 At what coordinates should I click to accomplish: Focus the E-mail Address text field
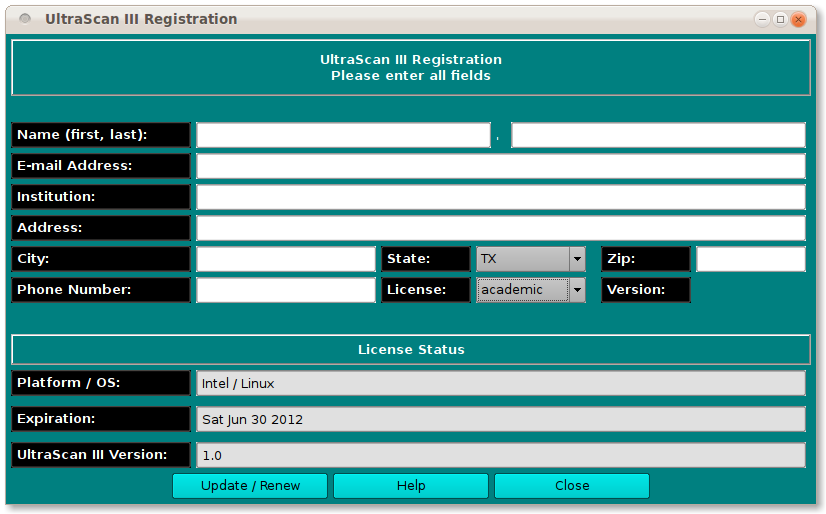point(500,166)
